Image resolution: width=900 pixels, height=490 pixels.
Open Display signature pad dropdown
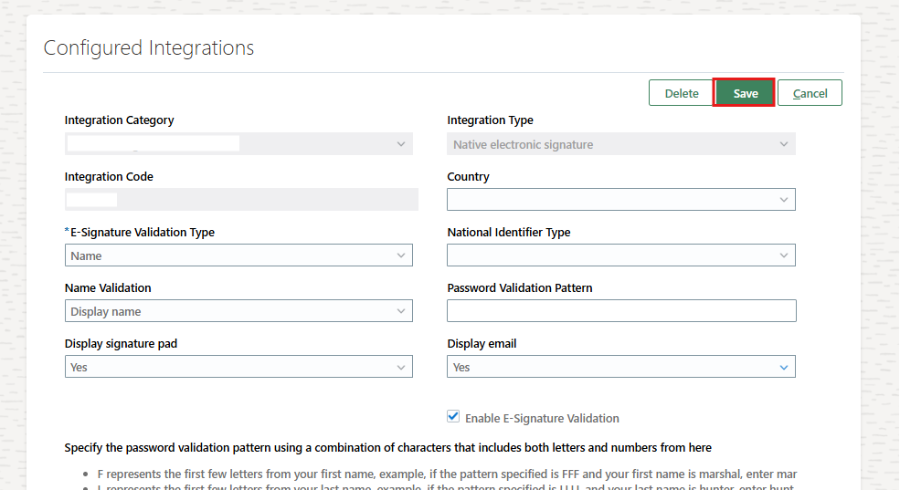[x=239, y=367]
